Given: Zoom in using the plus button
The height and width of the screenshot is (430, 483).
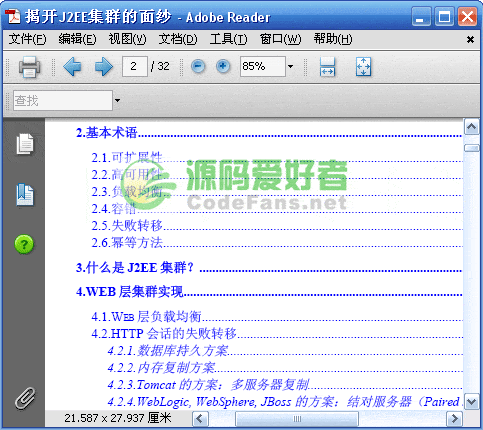Looking at the screenshot, I should pos(223,66).
